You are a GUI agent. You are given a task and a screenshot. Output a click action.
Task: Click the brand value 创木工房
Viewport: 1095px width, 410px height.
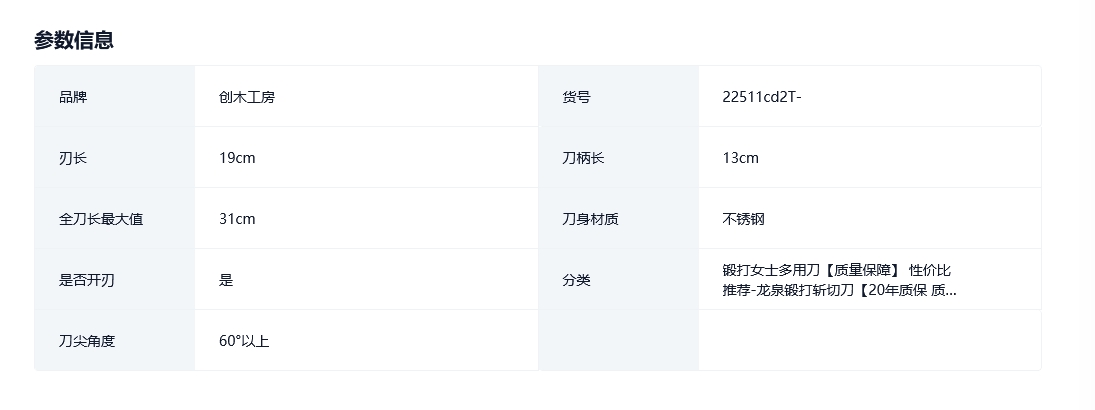click(247, 97)
